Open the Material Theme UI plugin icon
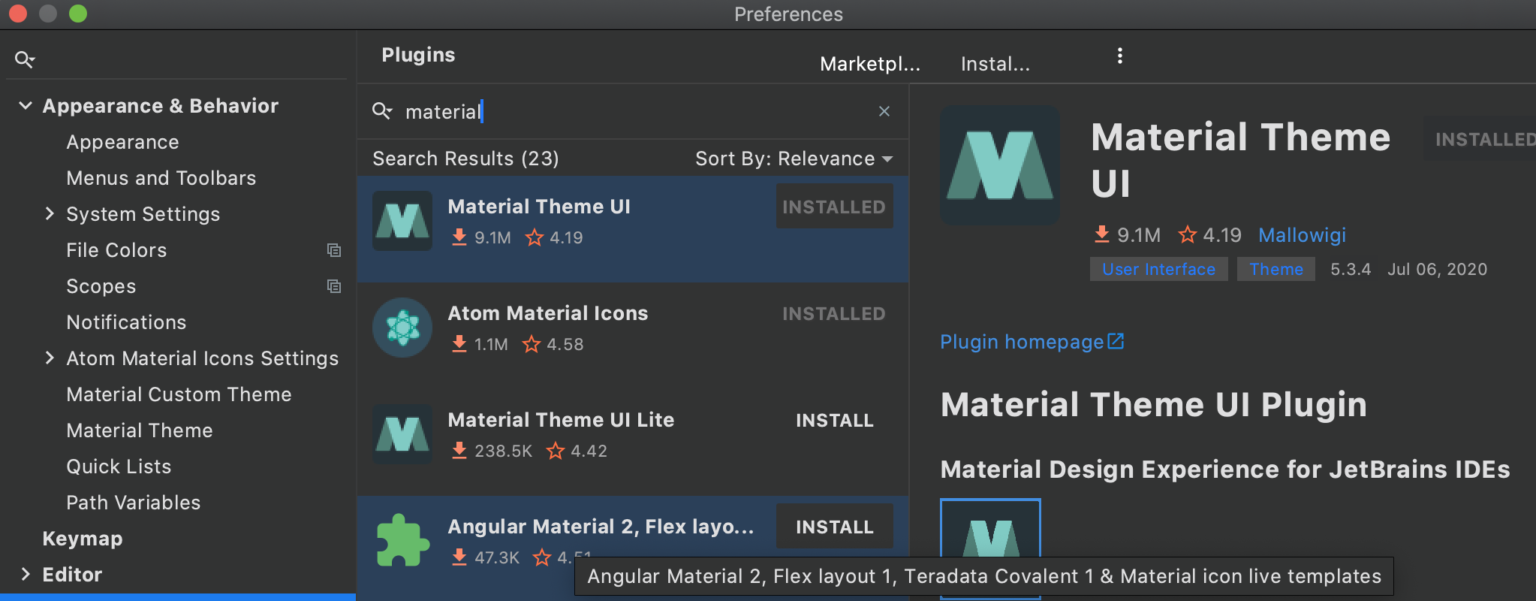 401,220
